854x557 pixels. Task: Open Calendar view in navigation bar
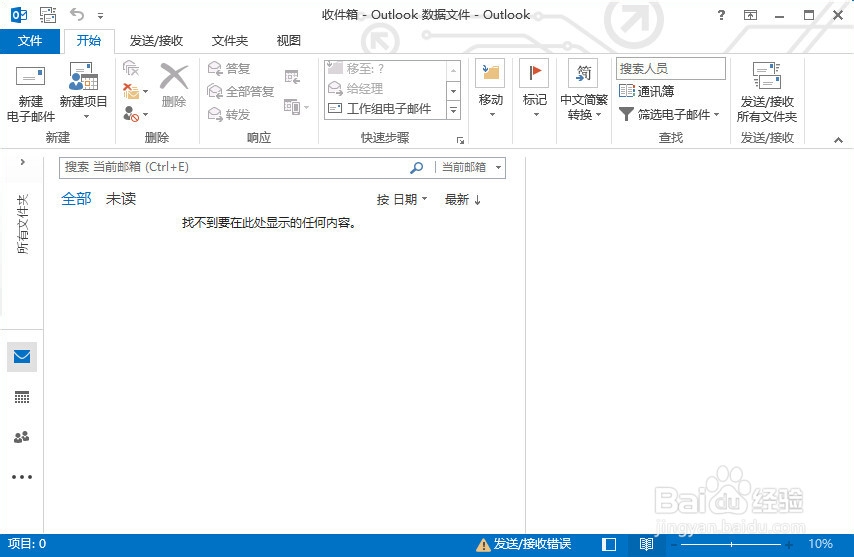pyautogui.click(x=22, y=397)
